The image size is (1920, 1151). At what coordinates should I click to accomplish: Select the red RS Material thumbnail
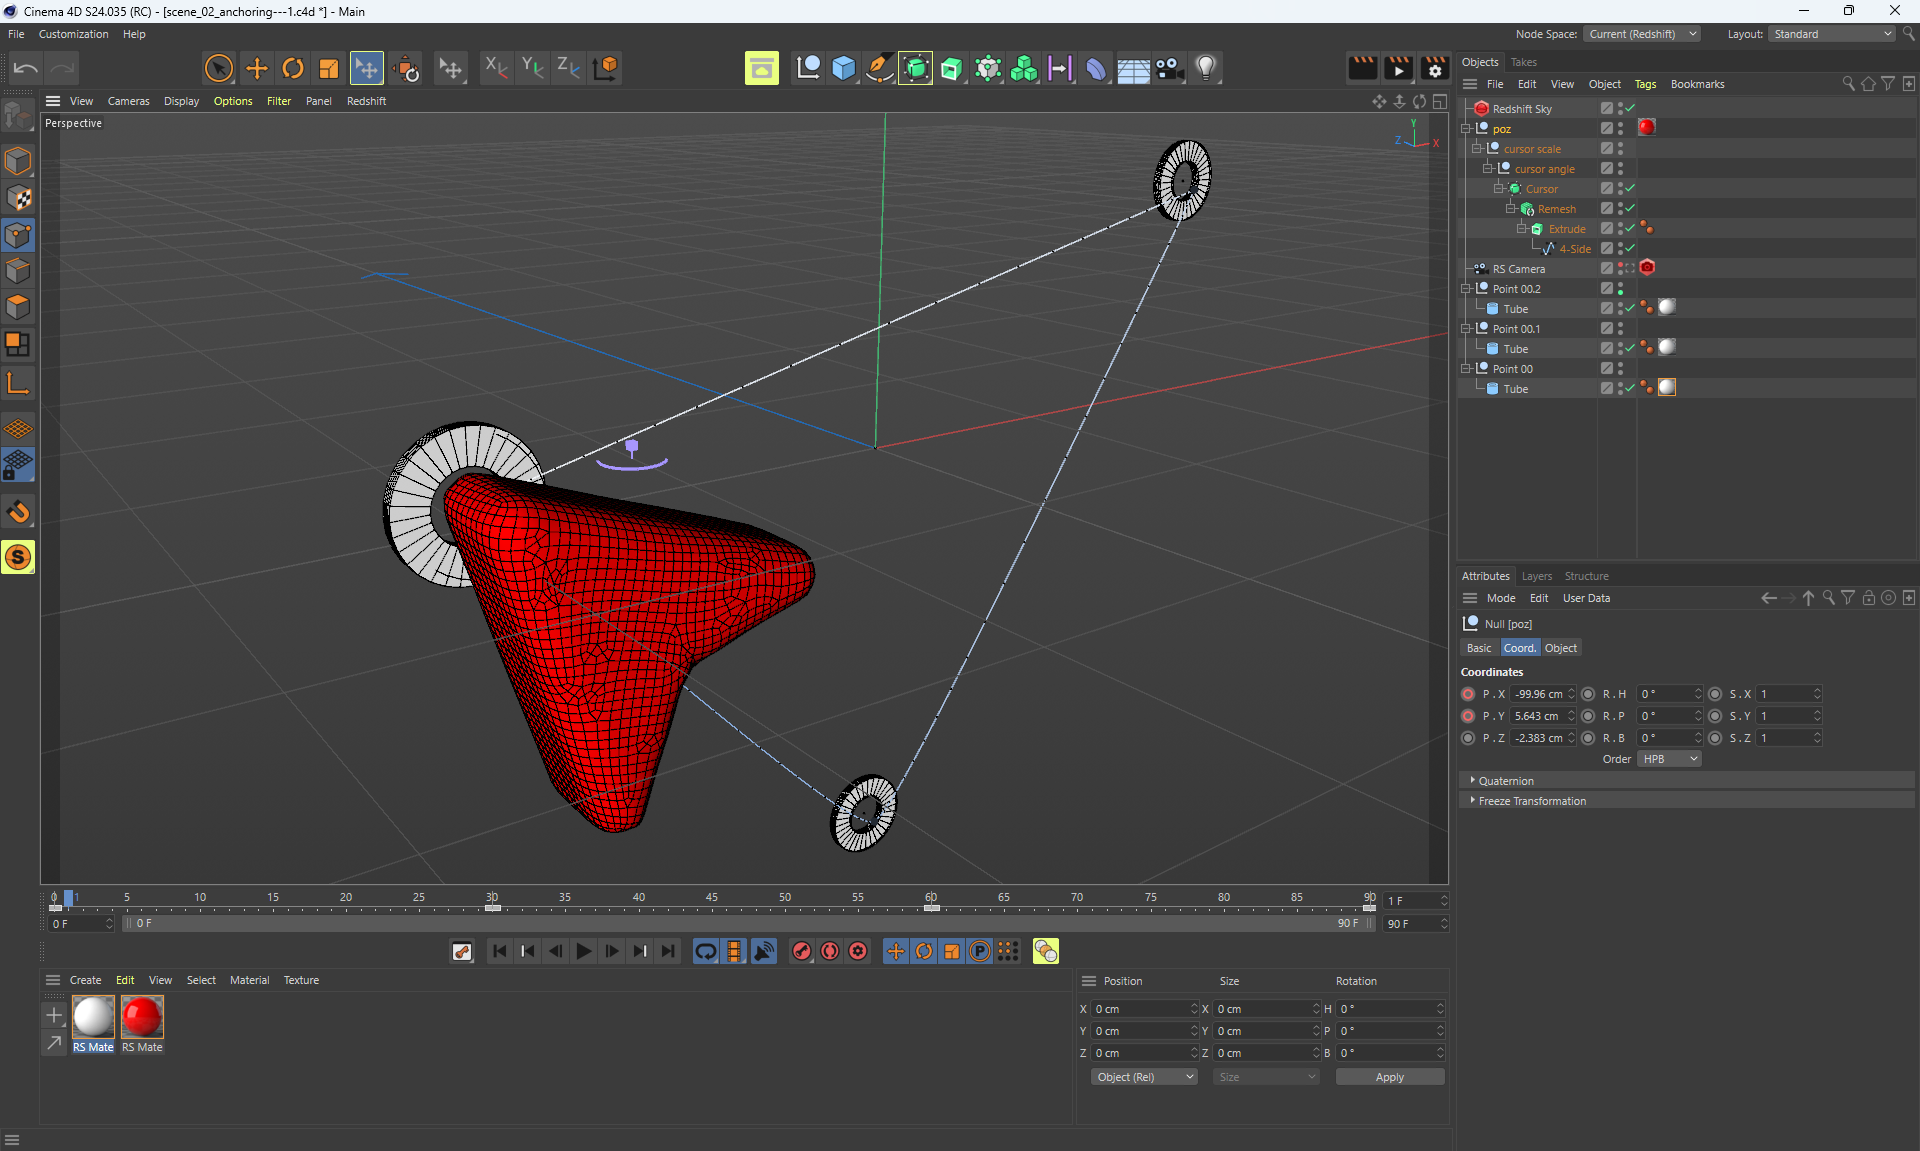tap(142, 1017)
